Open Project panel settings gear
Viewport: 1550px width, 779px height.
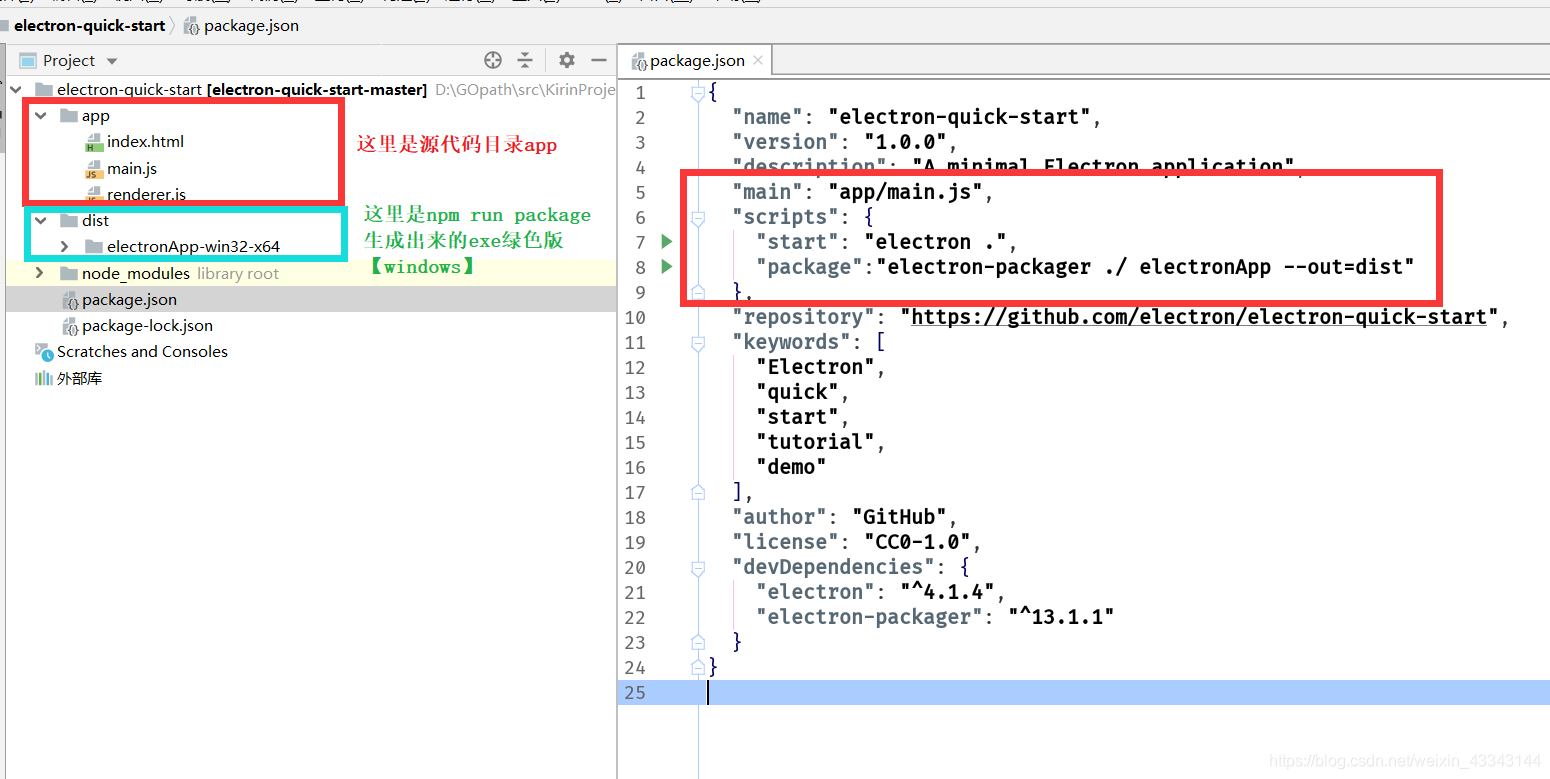[567, 60]
